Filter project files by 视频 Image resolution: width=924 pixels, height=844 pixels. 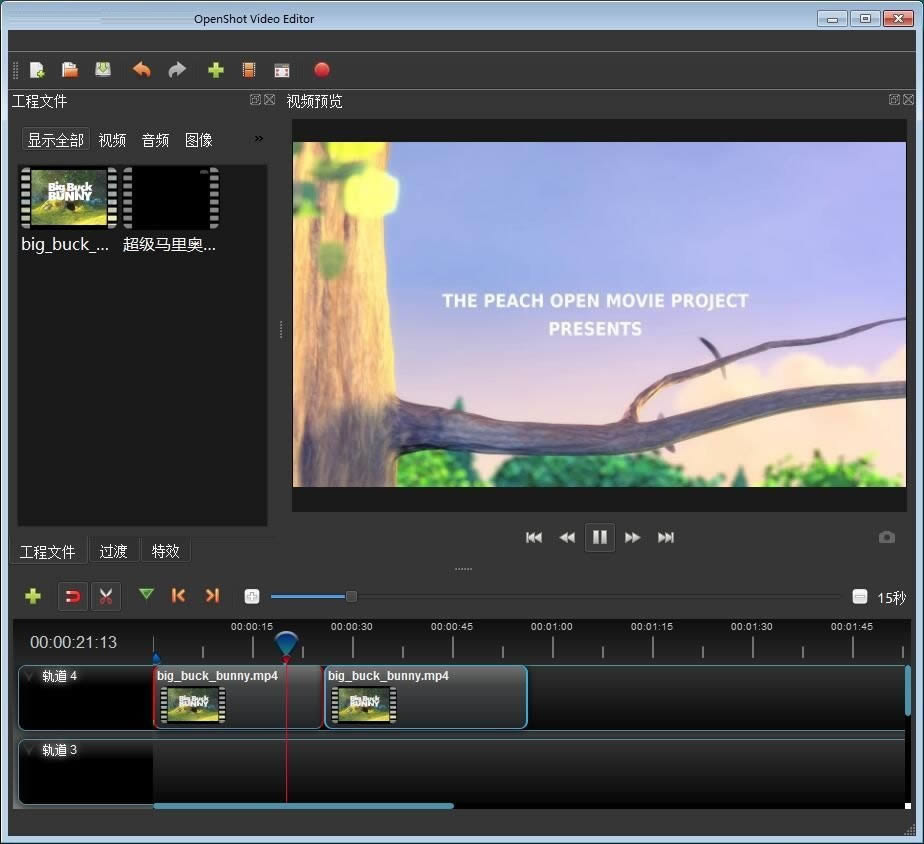pyautogui.click(x=112, y=140)
